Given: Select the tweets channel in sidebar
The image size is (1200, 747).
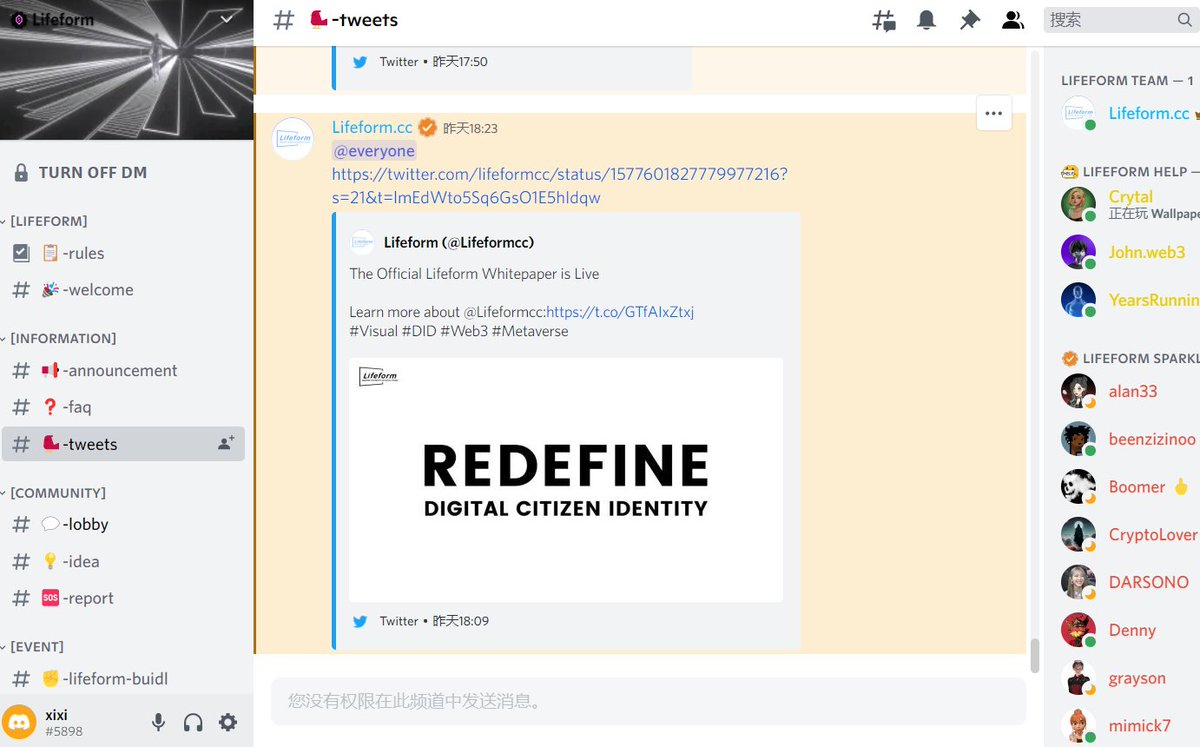Looking at the screenshot, I should (x=124, y=444).
